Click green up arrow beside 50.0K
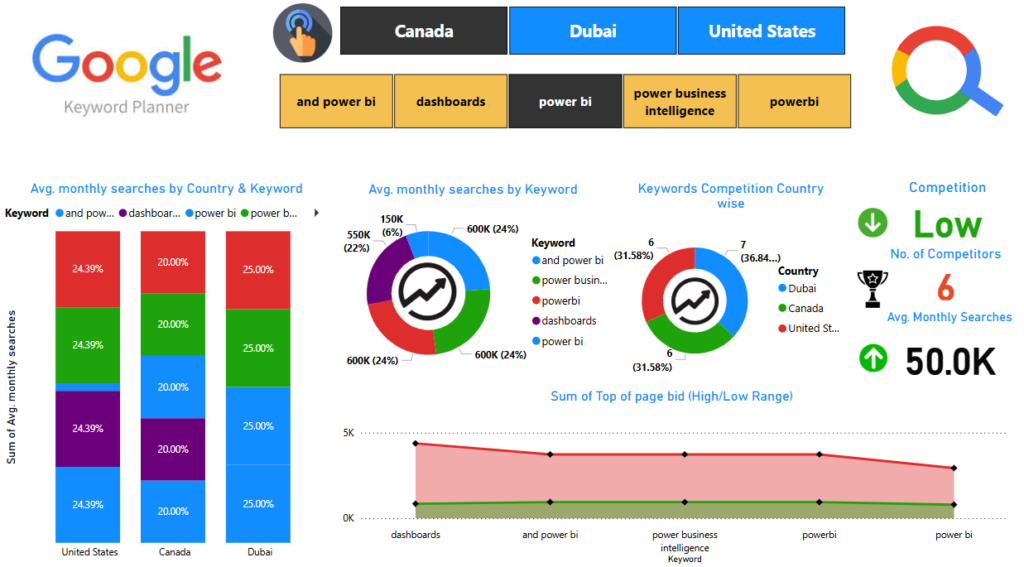The height and width of the screenshot is (567, 1024). click(872, 358)
